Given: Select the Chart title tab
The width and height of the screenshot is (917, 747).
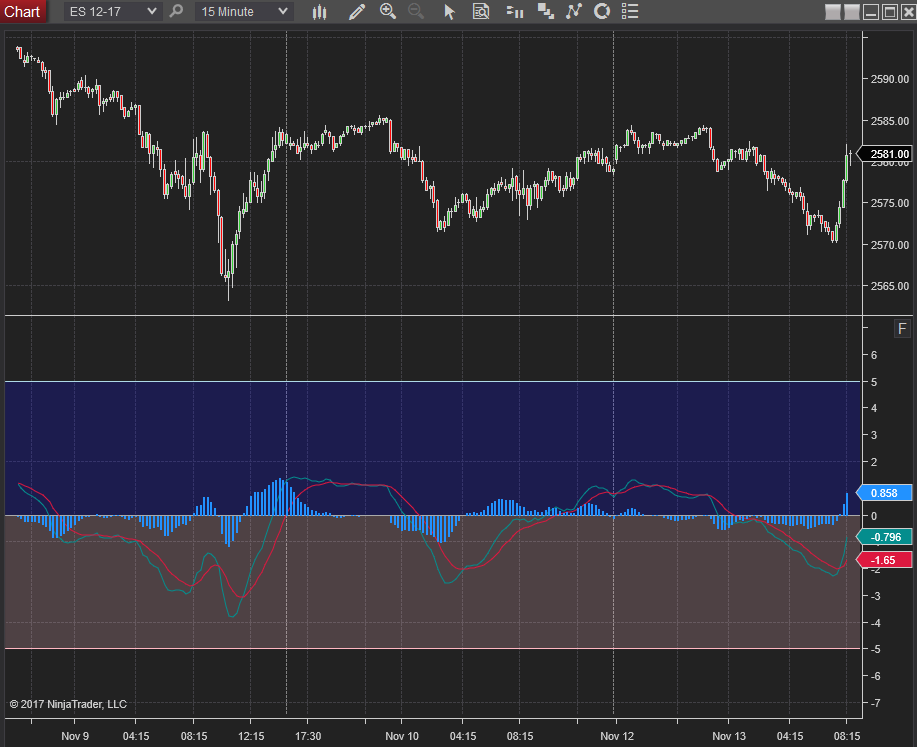Looking at the screenshot, I should 23,12.
